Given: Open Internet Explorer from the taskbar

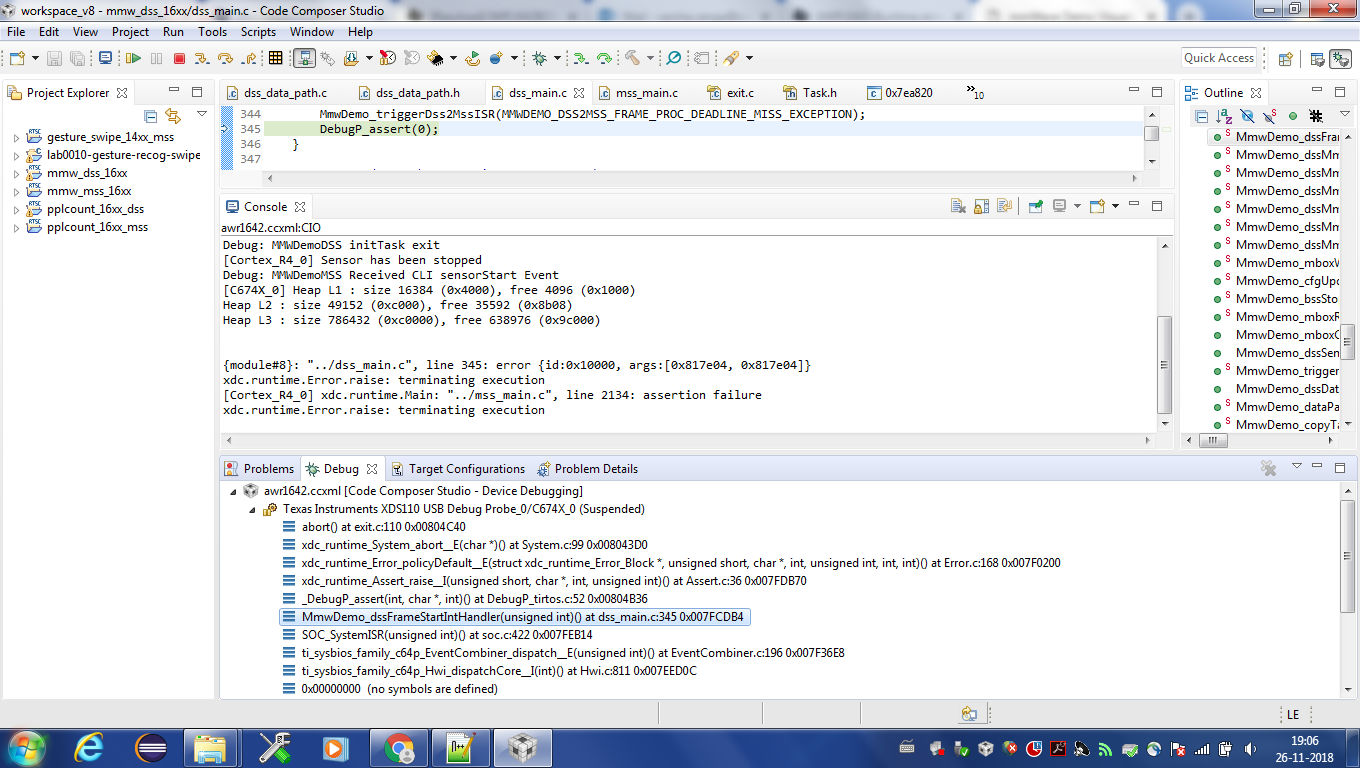Looking at the screenshot, I should tap(89, 748).
